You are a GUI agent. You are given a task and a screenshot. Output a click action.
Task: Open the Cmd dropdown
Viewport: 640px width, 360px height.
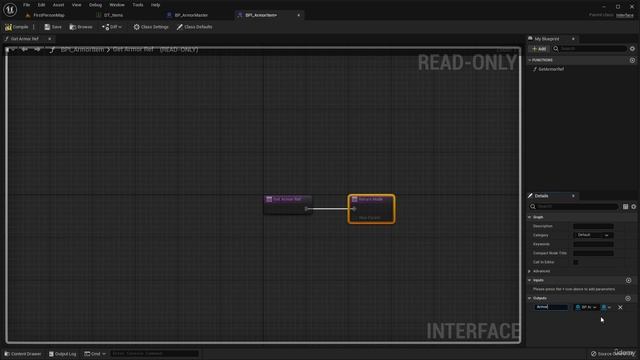click(95, 354)
